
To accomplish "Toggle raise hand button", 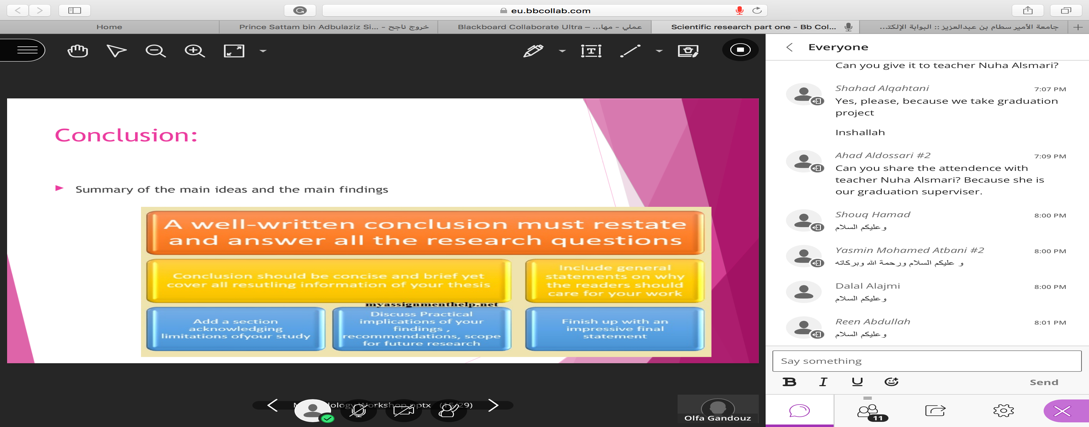I will coord(448,410).
